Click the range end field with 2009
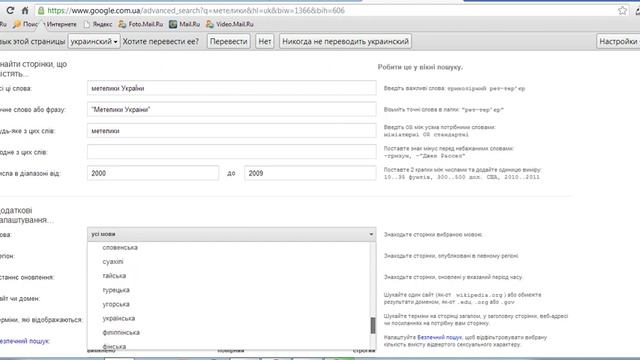This screenshot has width=640, height=360. click(x=310, y=173)
